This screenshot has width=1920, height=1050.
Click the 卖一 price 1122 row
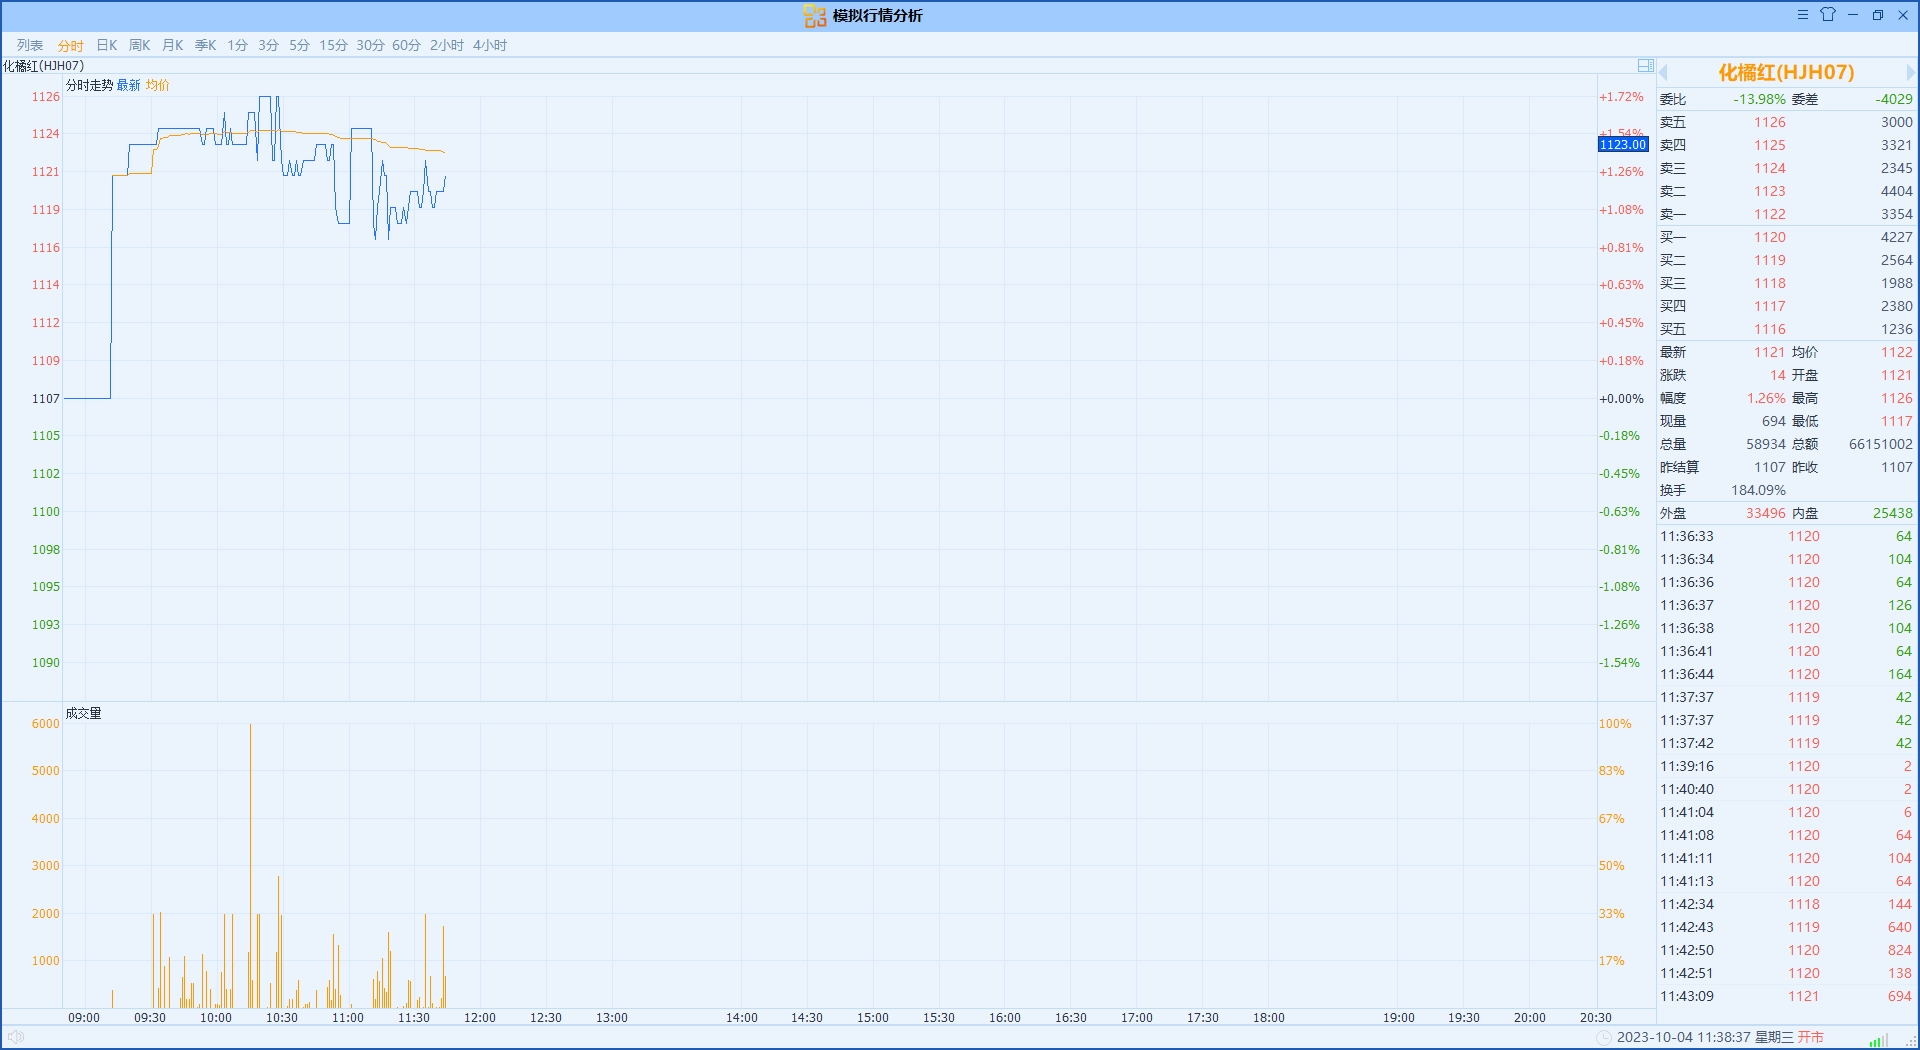pyautogui.click(x=1786, y=214)
